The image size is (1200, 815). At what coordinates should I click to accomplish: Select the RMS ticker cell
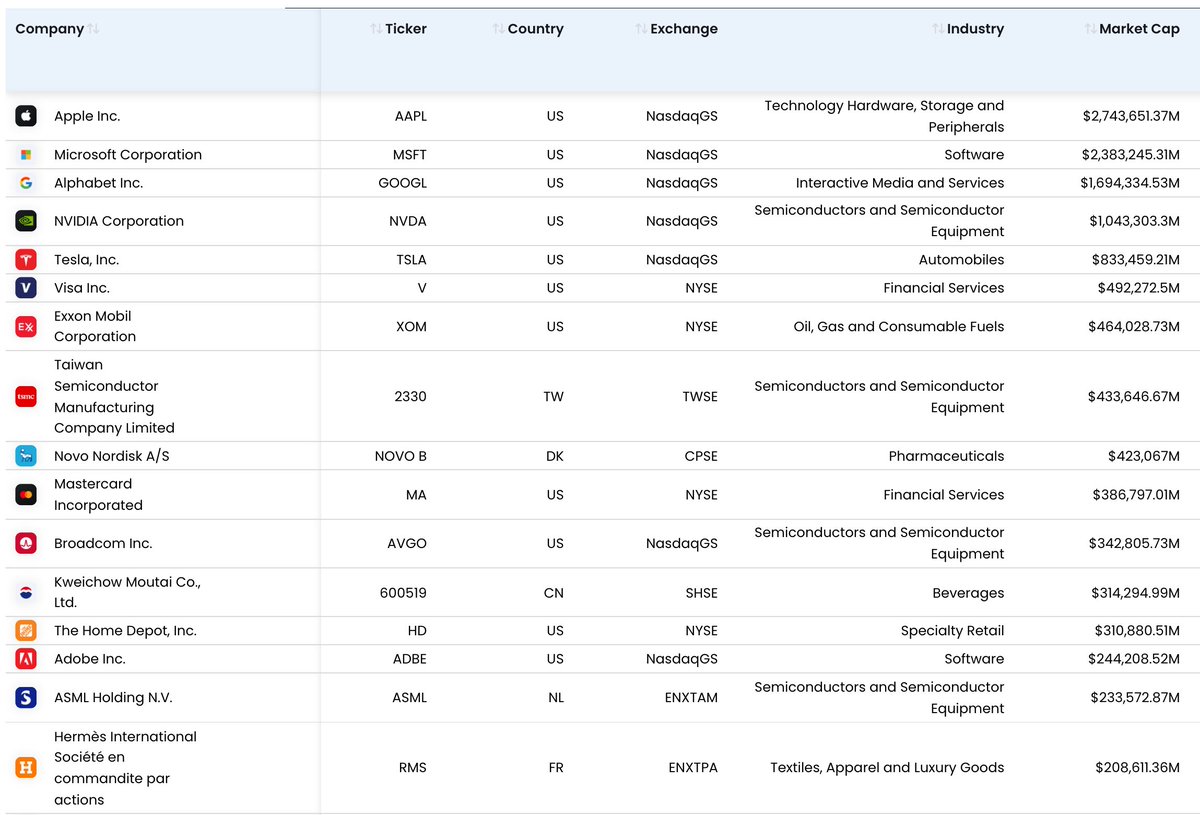pos(412,768)
